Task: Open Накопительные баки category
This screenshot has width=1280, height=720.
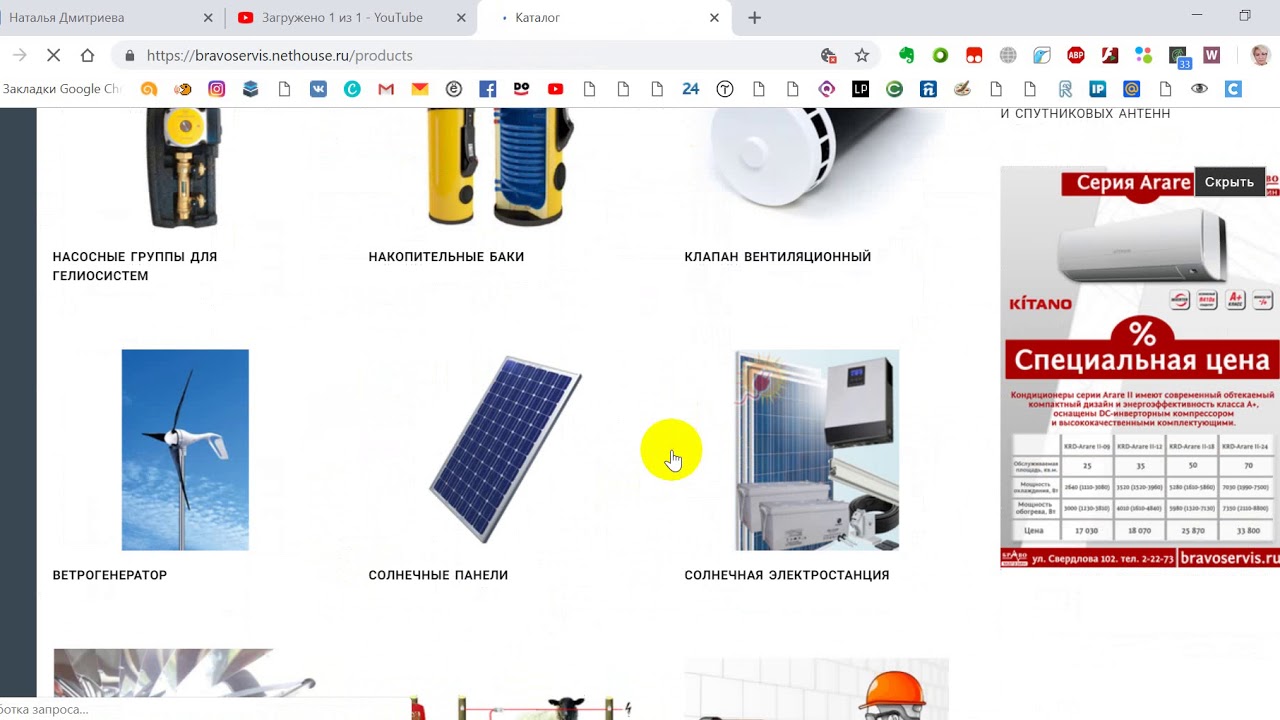Action: (x=446, y=257)
